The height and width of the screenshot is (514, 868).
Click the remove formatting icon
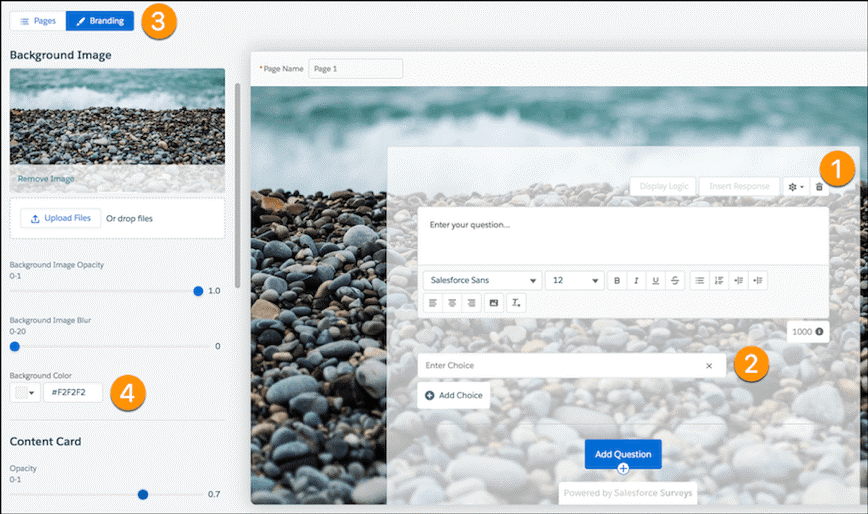coord(515,302)
